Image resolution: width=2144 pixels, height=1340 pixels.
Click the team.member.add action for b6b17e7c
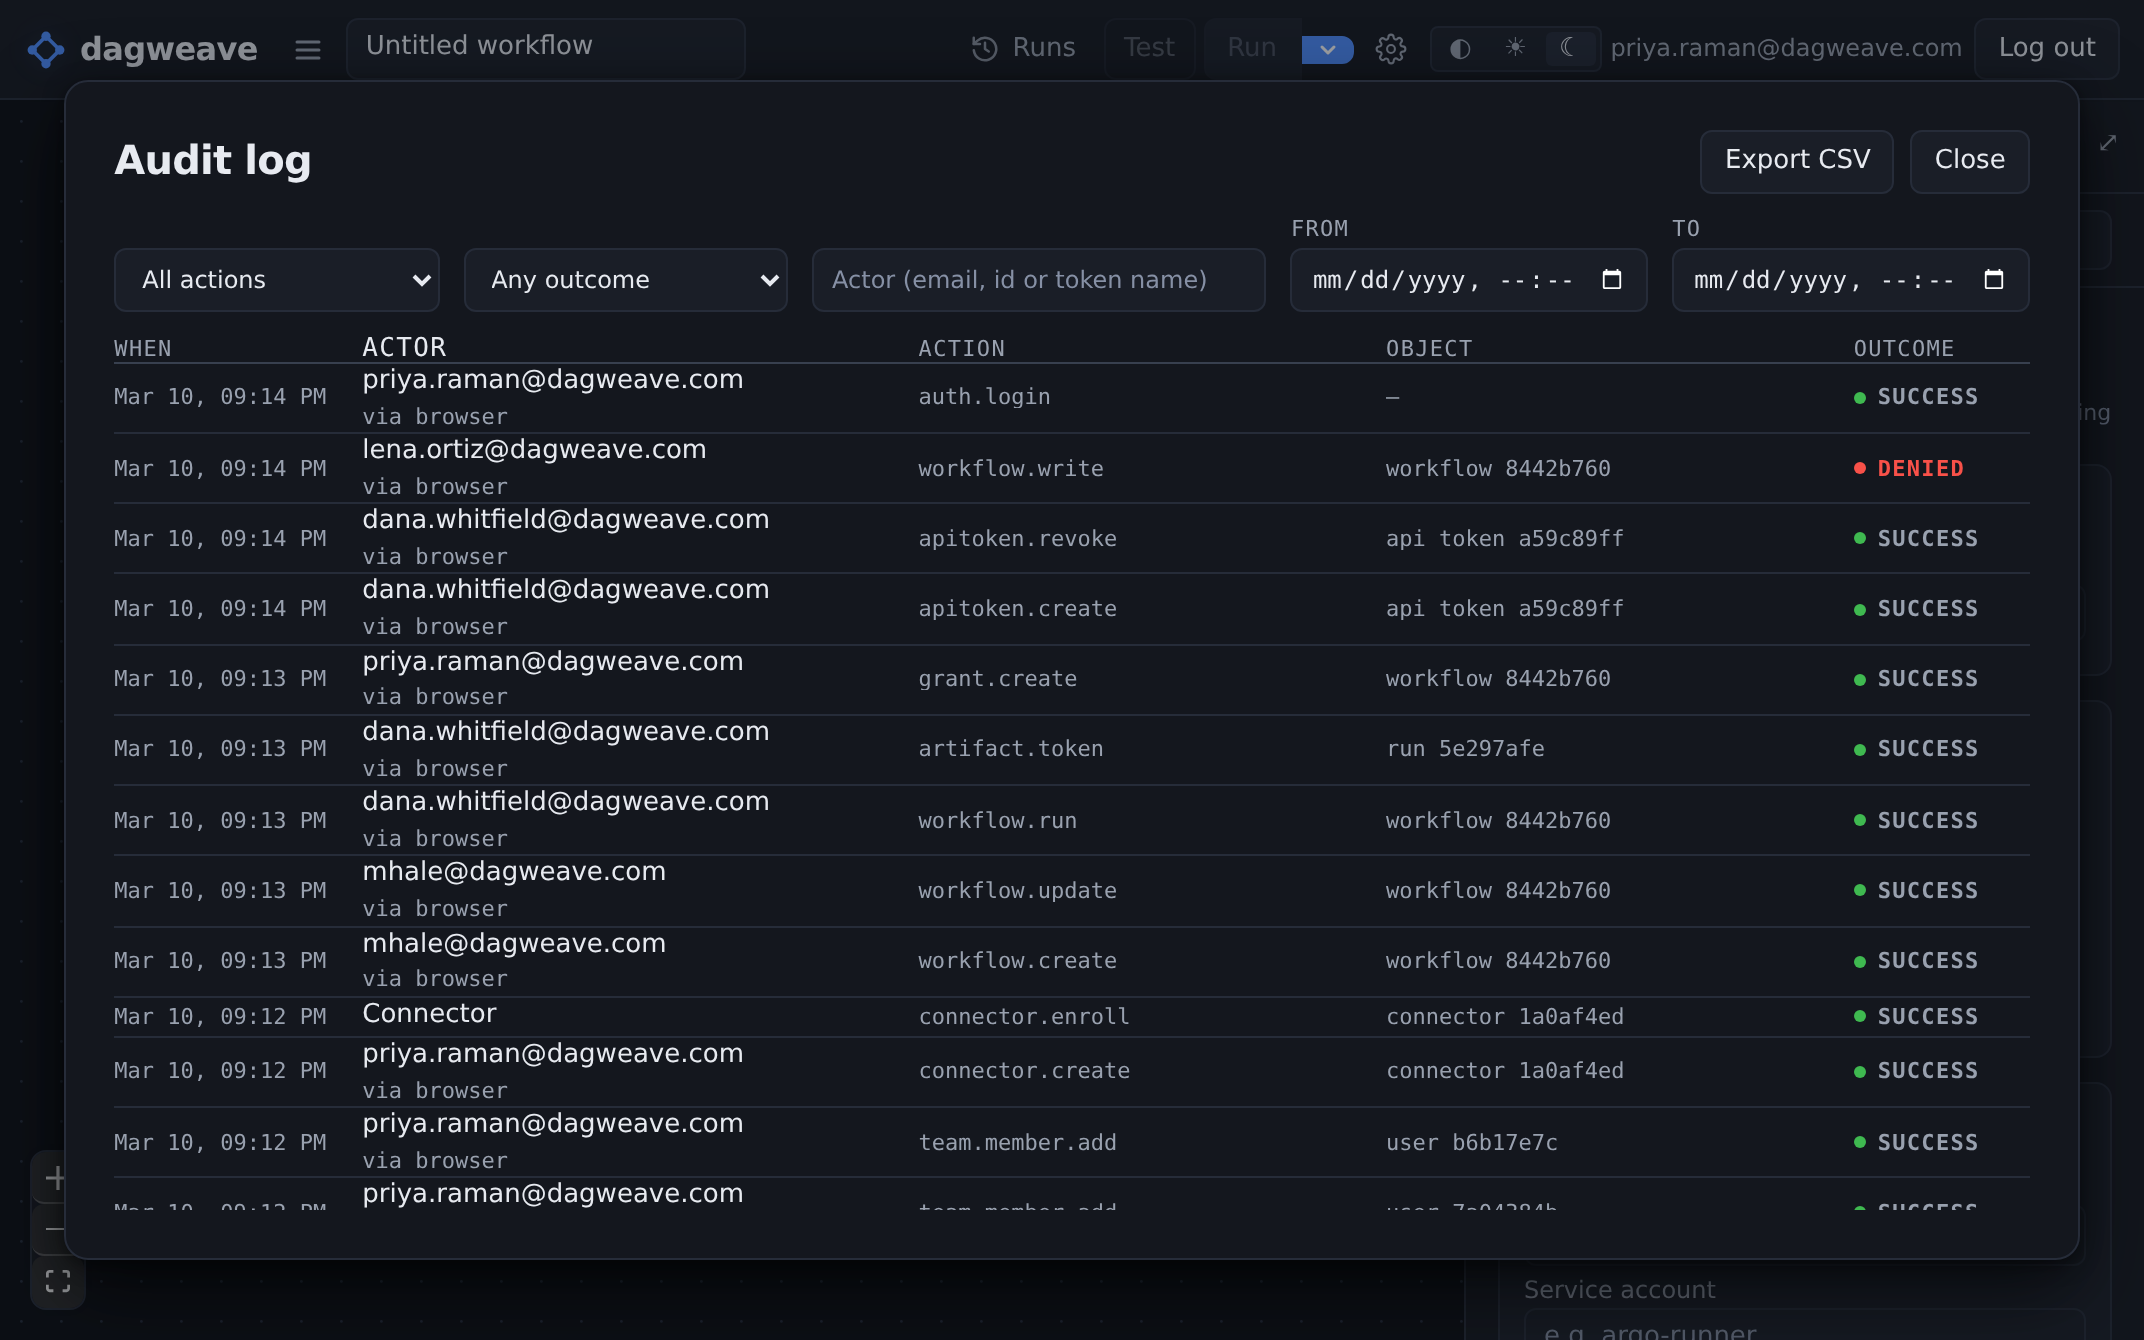(1017, 1142)
